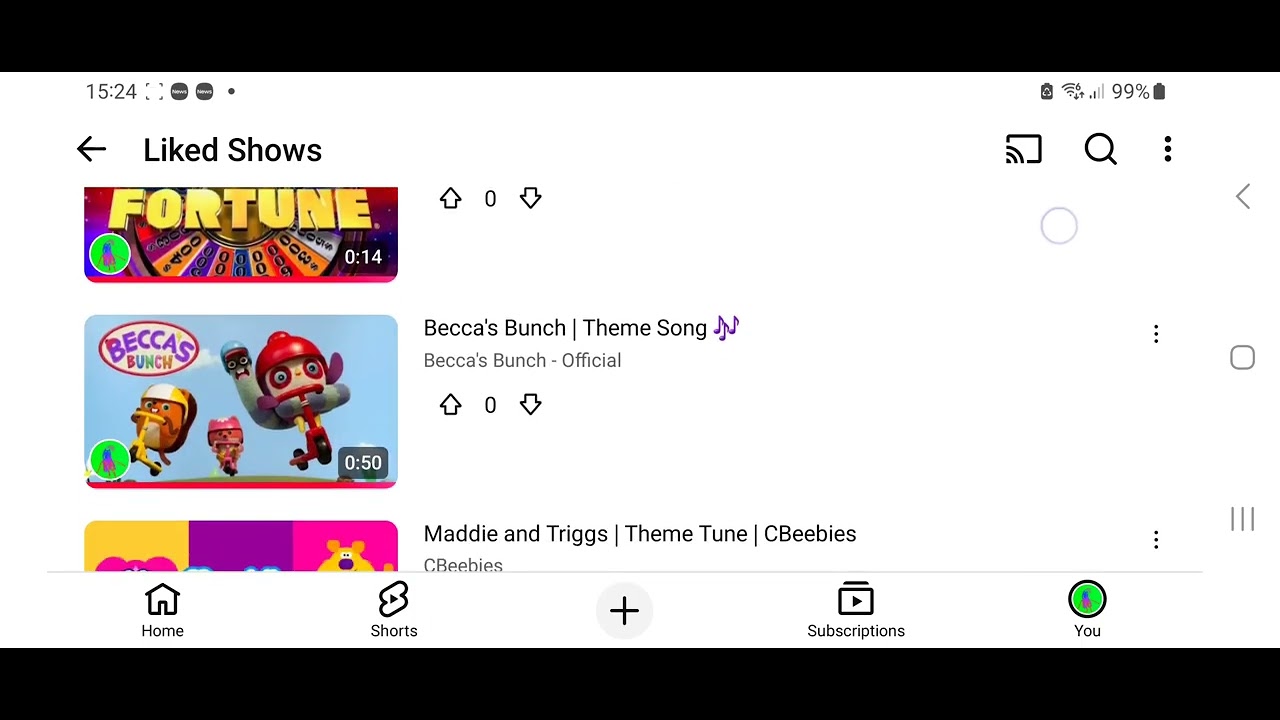The height and width of the screenshot is (720, 1280).
Task: Downvote the Becca's Bunch Theme Song video
Action: click(530, 405)
